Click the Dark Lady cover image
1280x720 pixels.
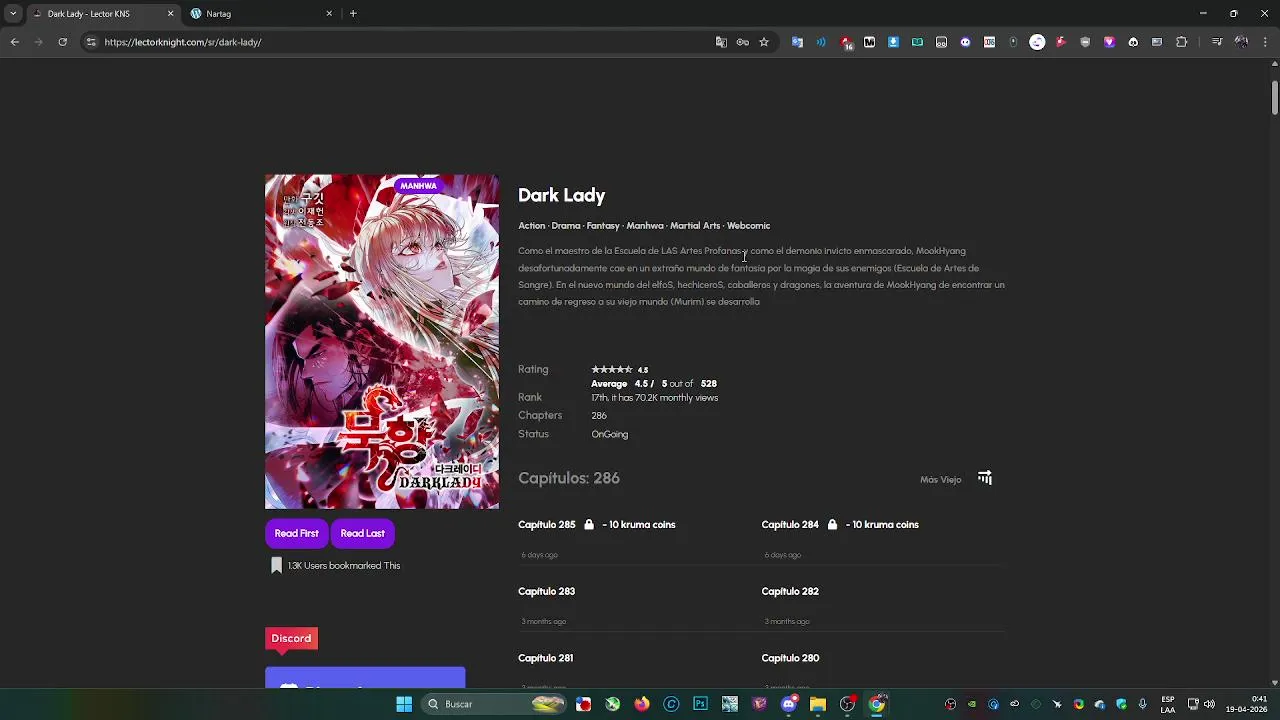(382, 342)
